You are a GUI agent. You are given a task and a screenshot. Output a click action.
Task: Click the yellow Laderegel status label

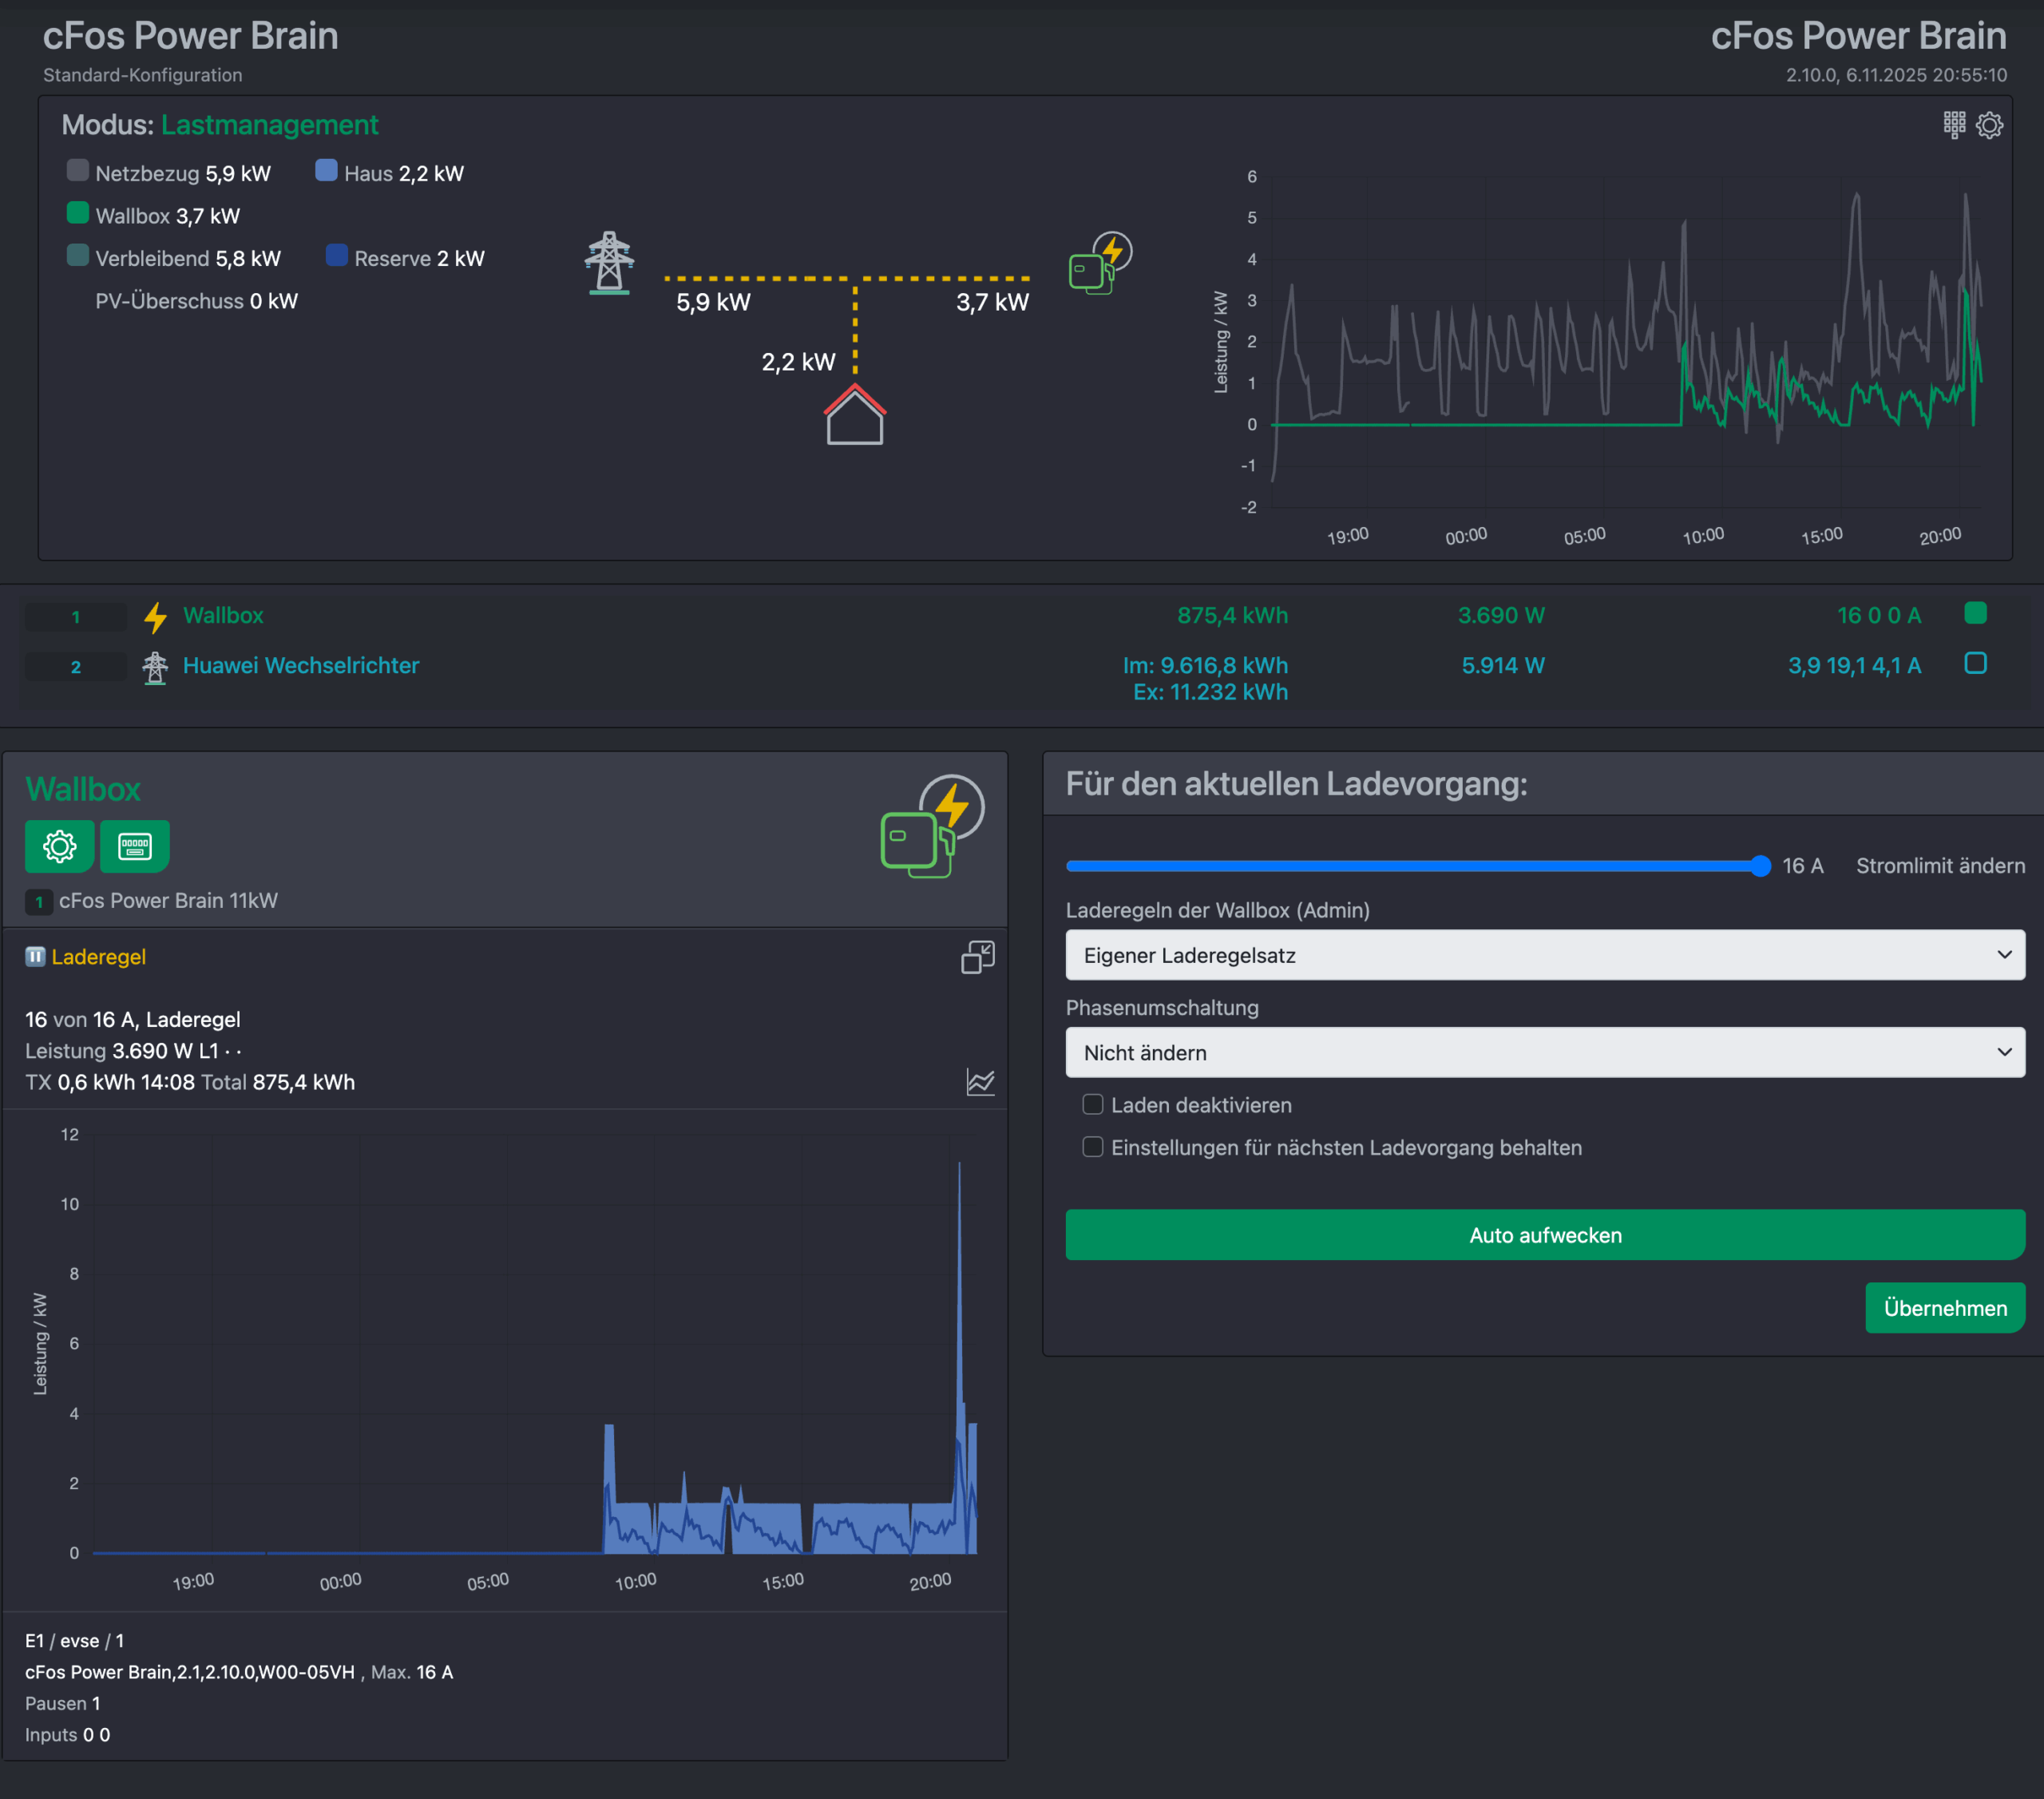pos(98,957)
